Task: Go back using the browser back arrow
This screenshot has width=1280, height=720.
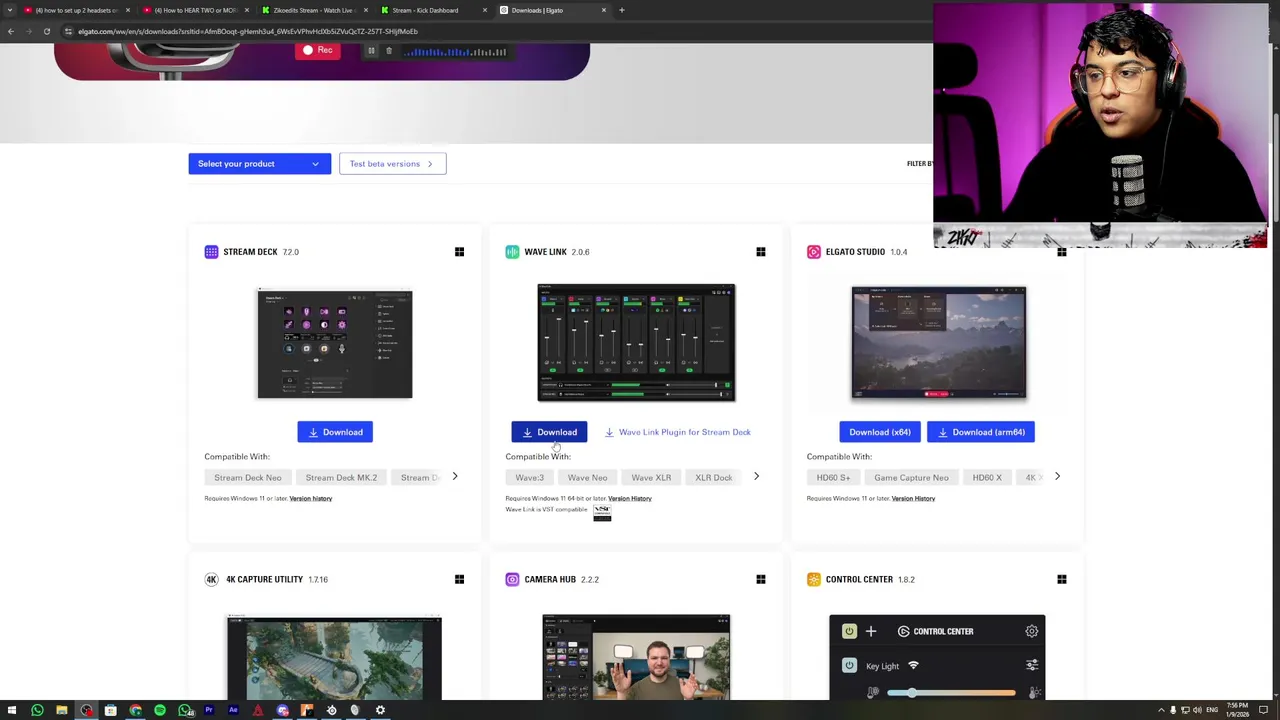Action: 11,31
